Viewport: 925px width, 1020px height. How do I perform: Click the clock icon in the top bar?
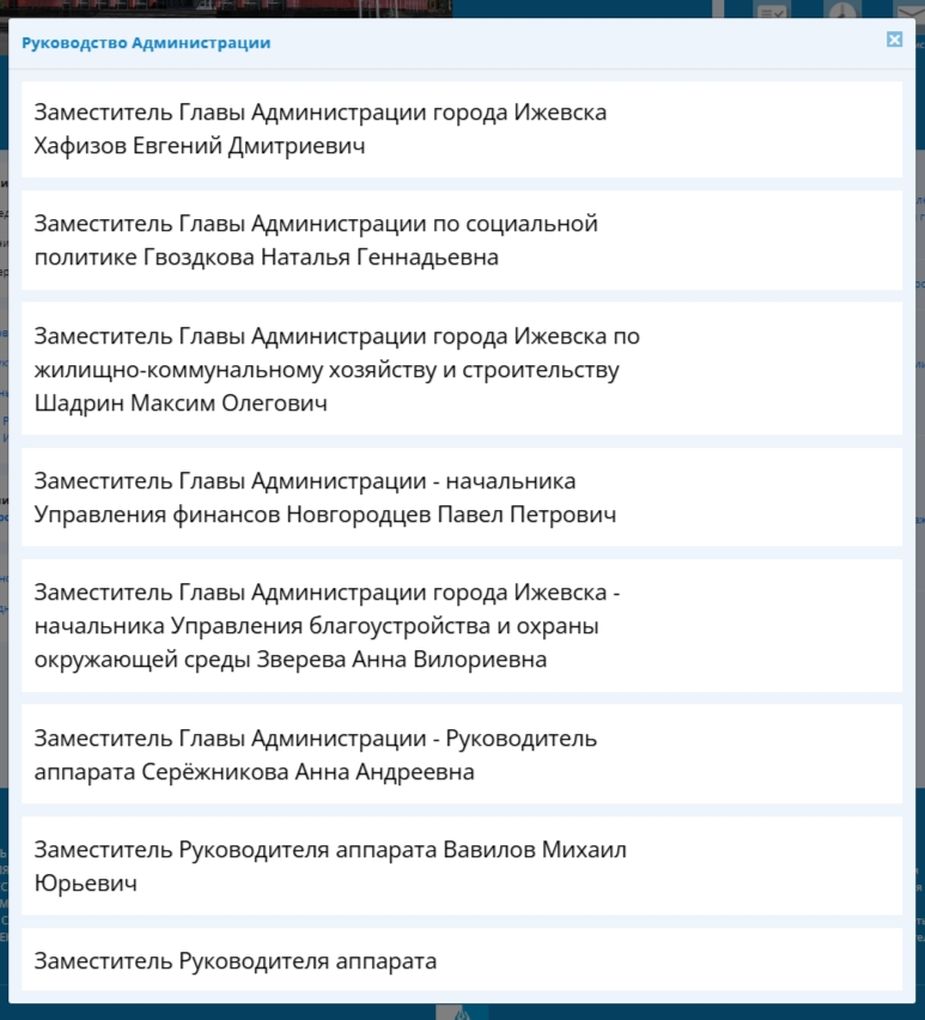(841, 10)
